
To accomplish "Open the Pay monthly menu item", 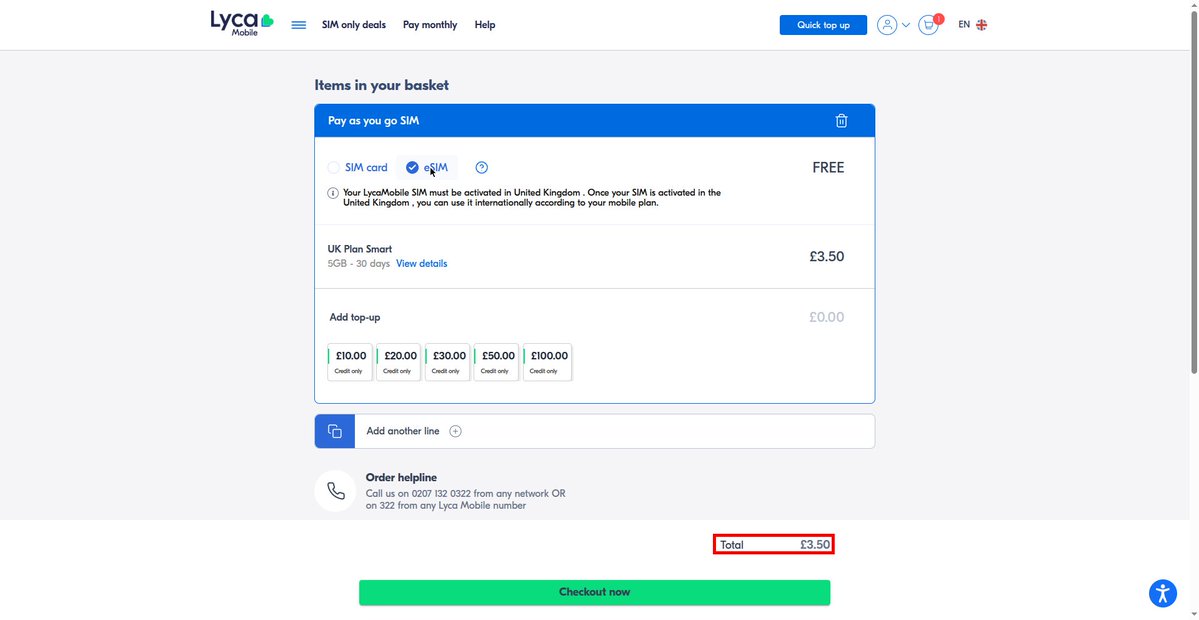I will [430, 24].
